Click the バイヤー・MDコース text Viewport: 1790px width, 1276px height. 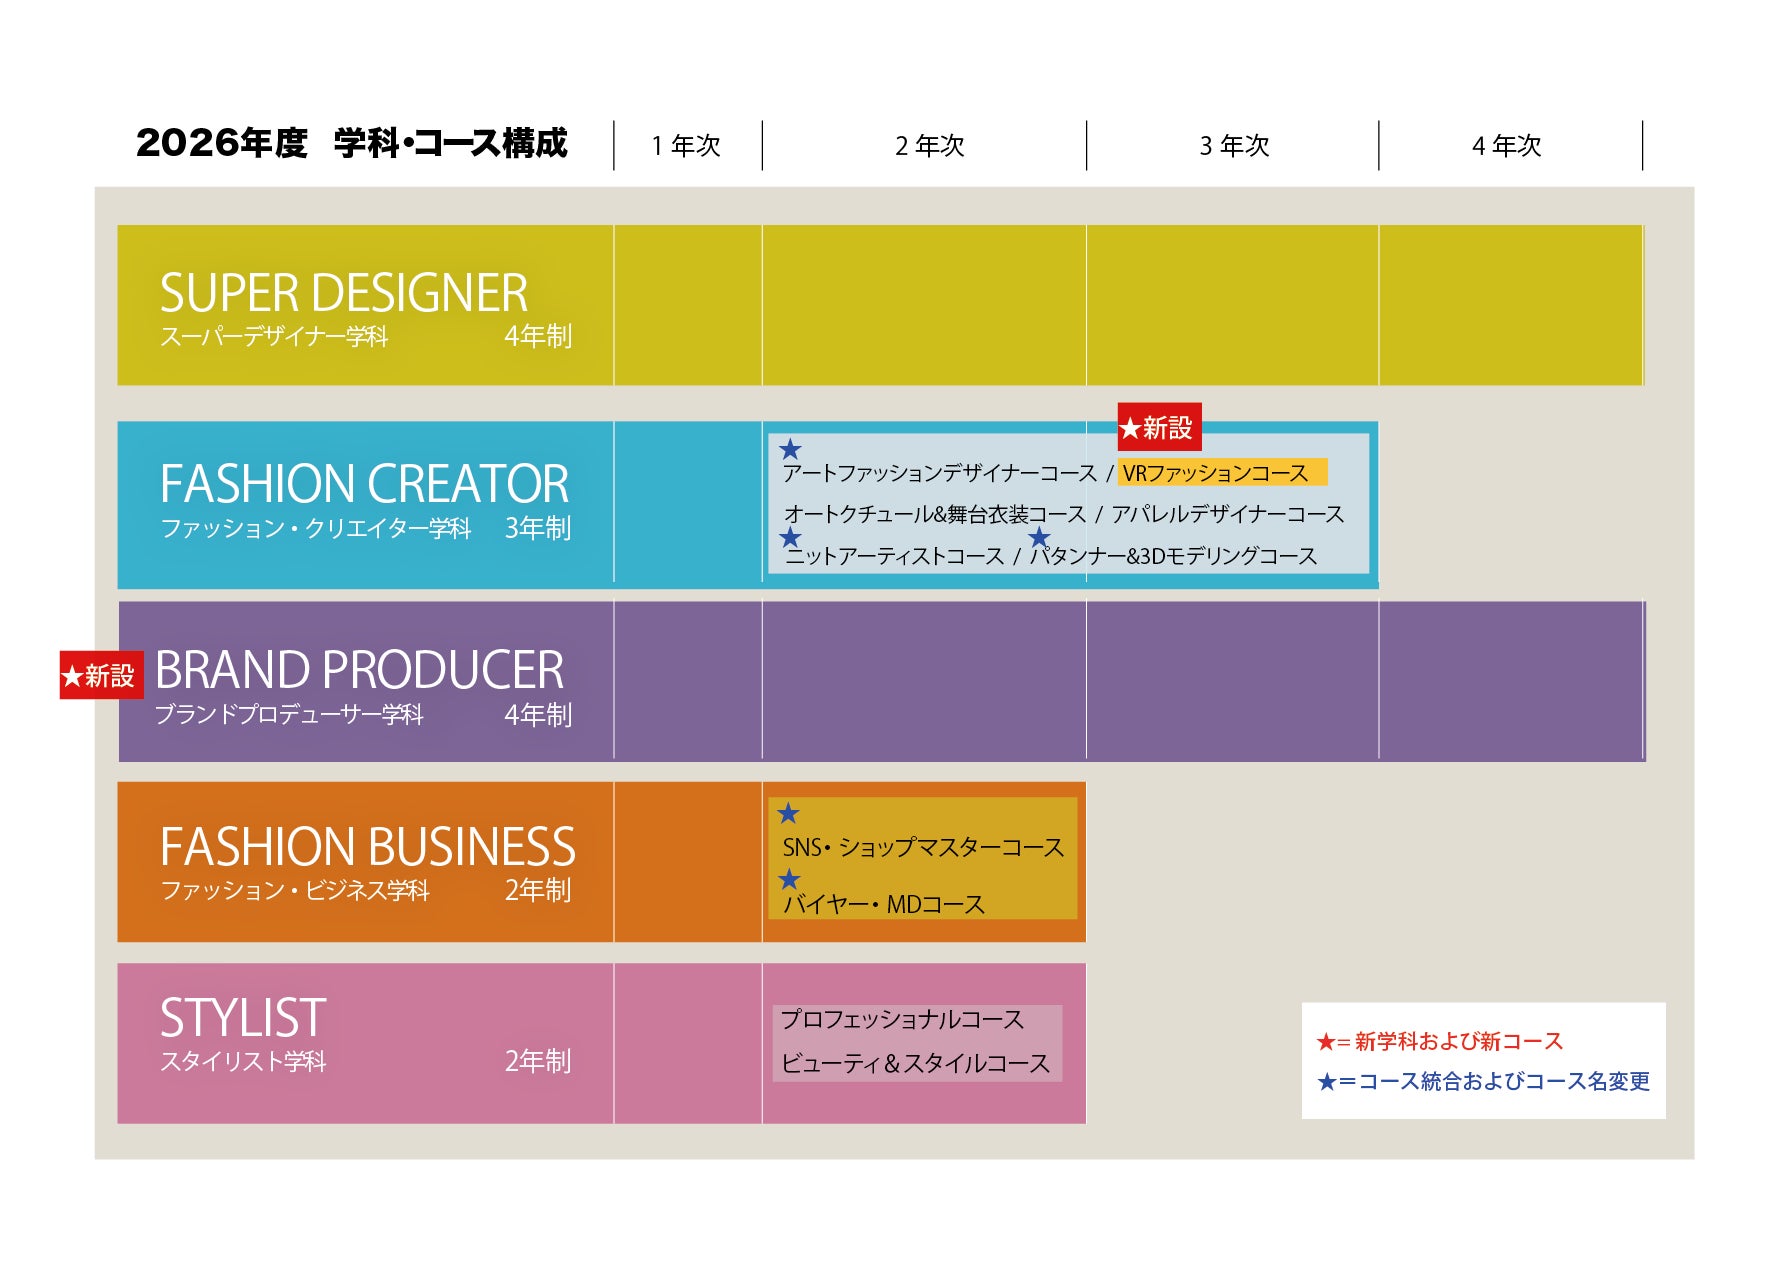click(x=884, y=905)
